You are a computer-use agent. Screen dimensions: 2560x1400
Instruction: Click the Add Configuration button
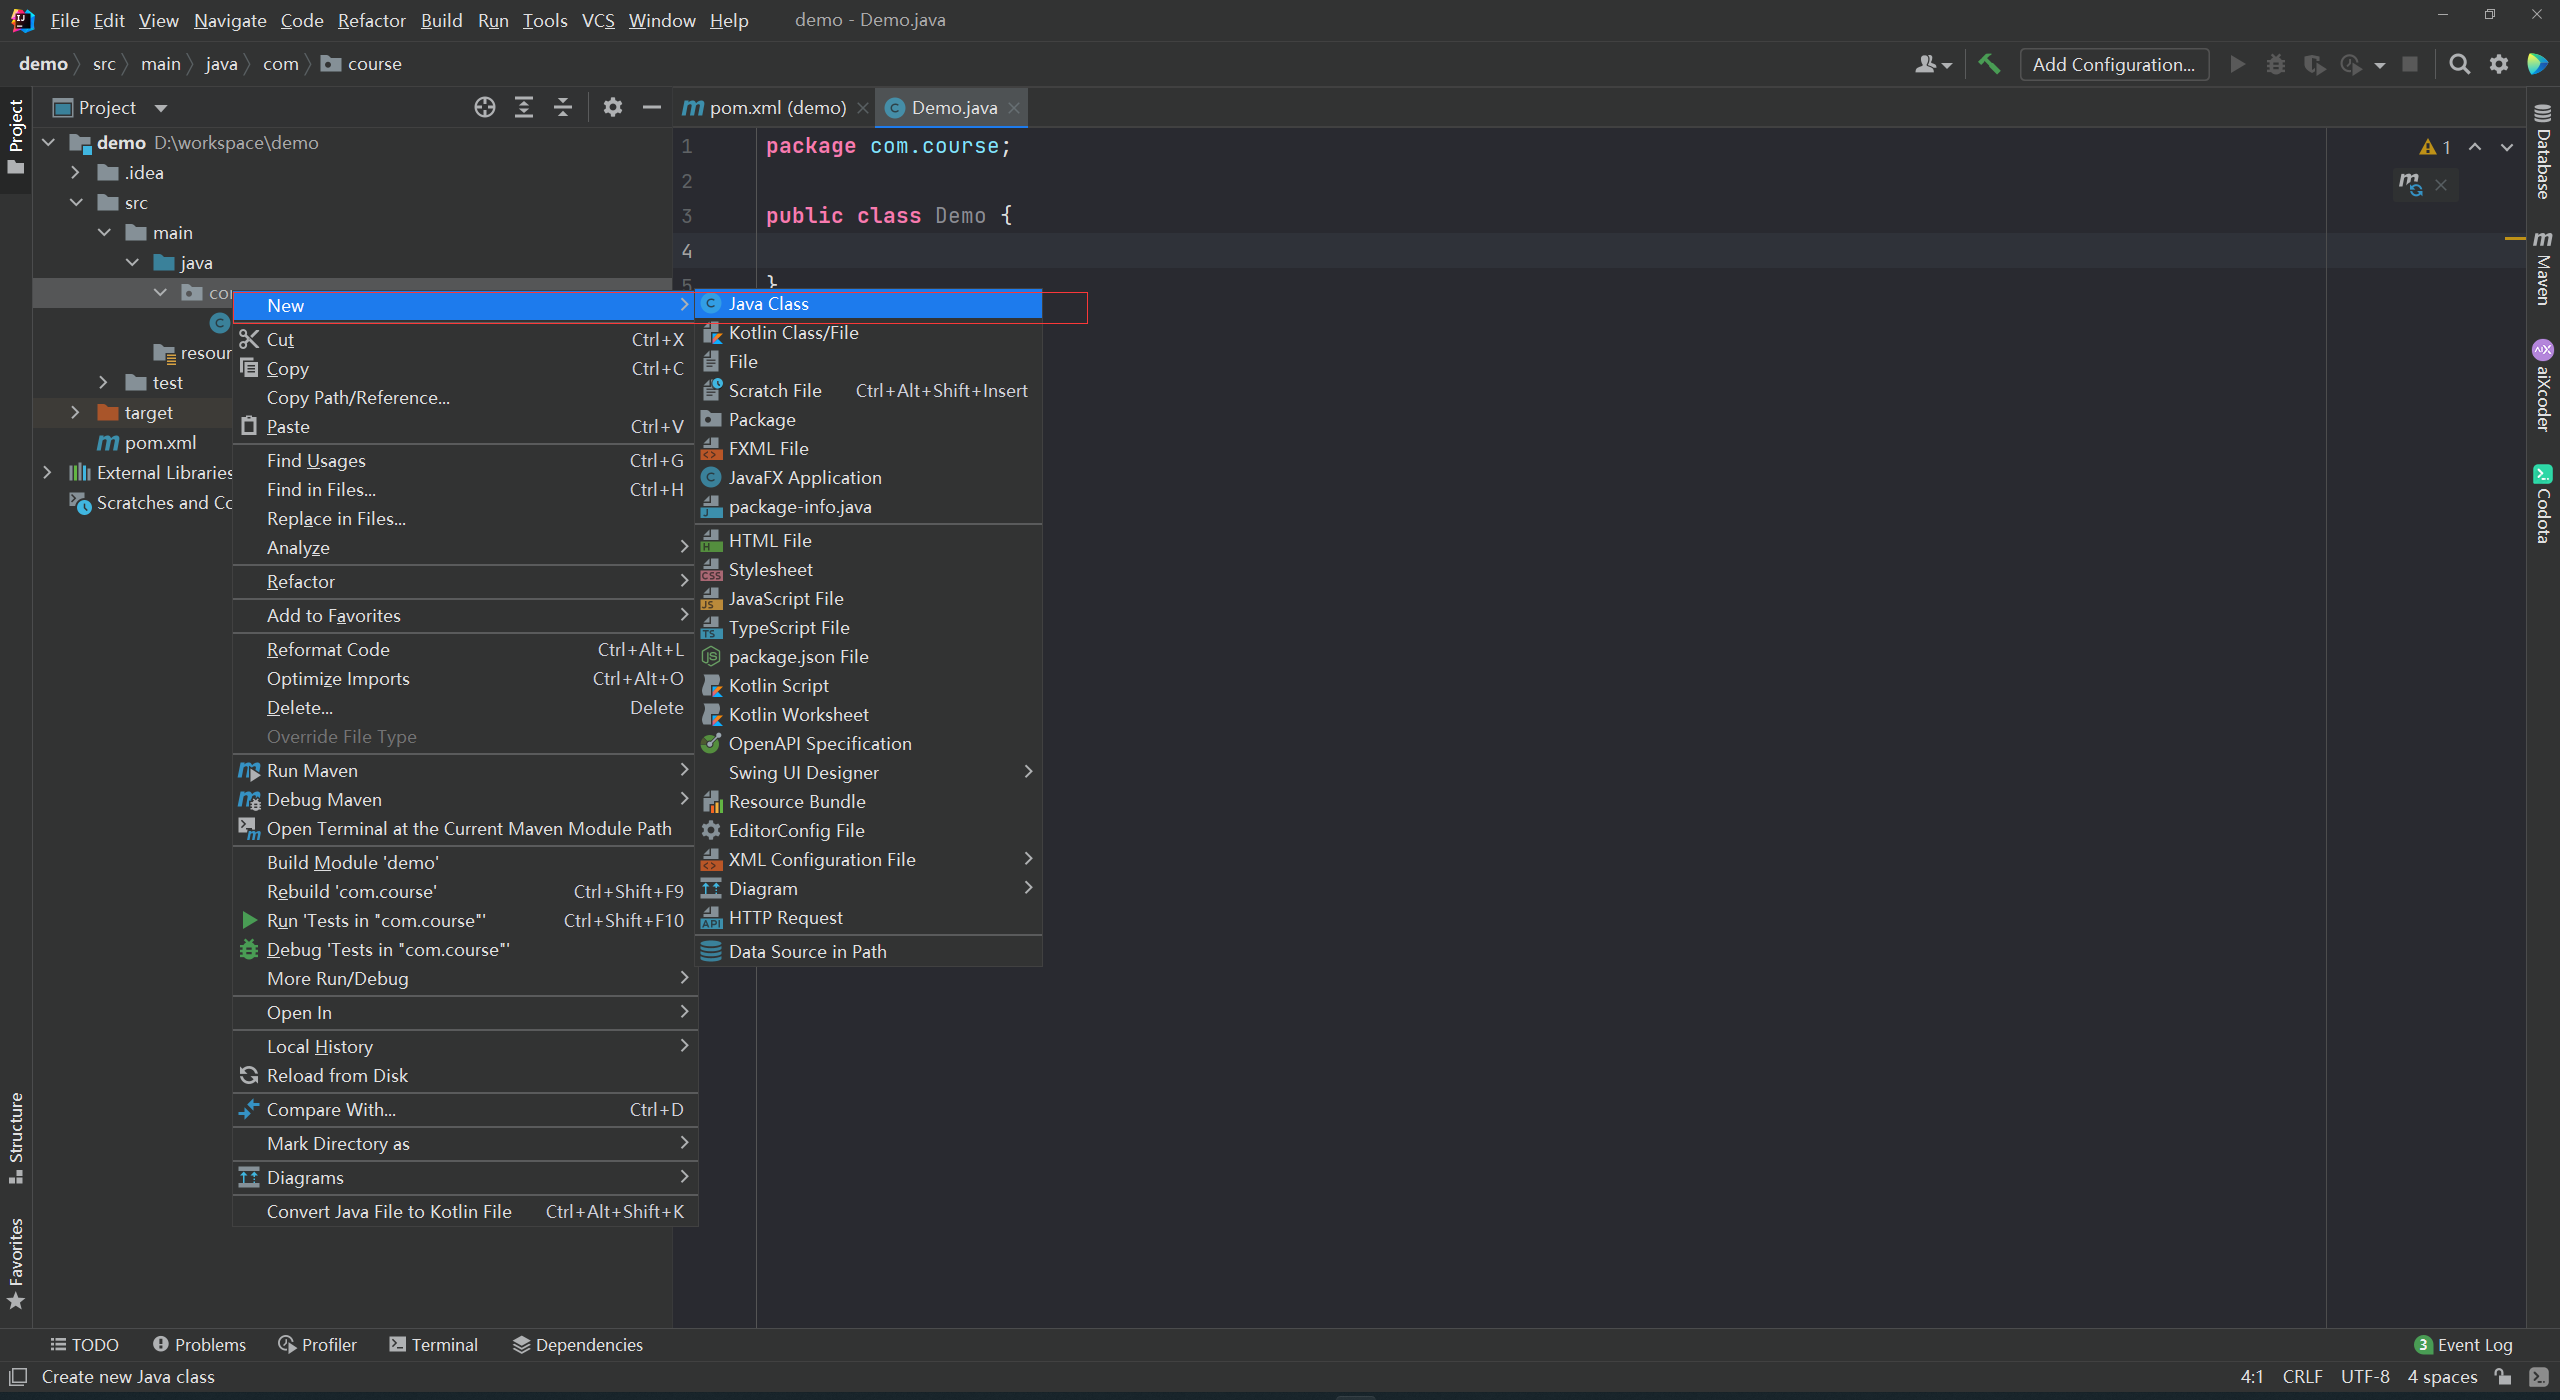2113,64
